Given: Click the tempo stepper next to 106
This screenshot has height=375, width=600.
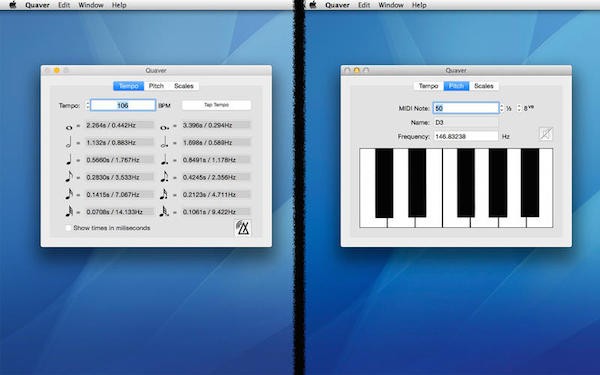Looking at the screenshot, I should (87, 105).
